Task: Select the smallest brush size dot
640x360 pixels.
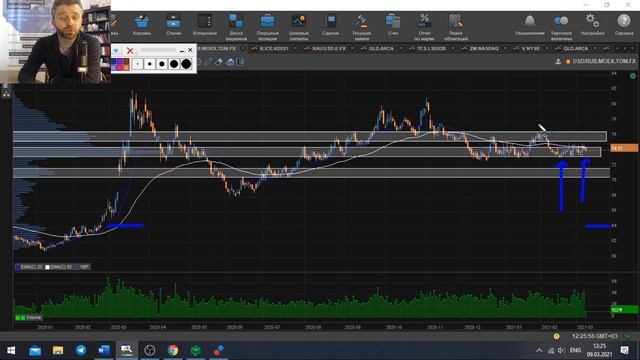Action: pyautogui.click(x=138, y=64)
